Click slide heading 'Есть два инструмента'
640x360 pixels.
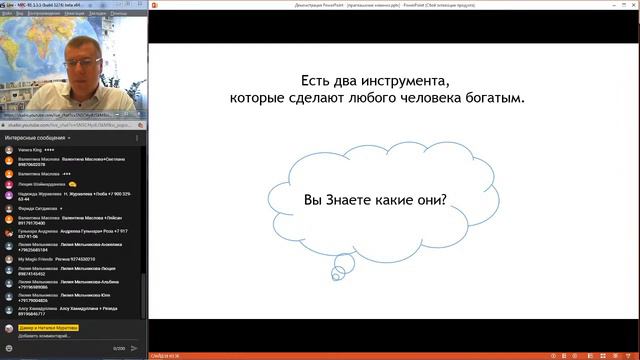click(x=375, y=81)
